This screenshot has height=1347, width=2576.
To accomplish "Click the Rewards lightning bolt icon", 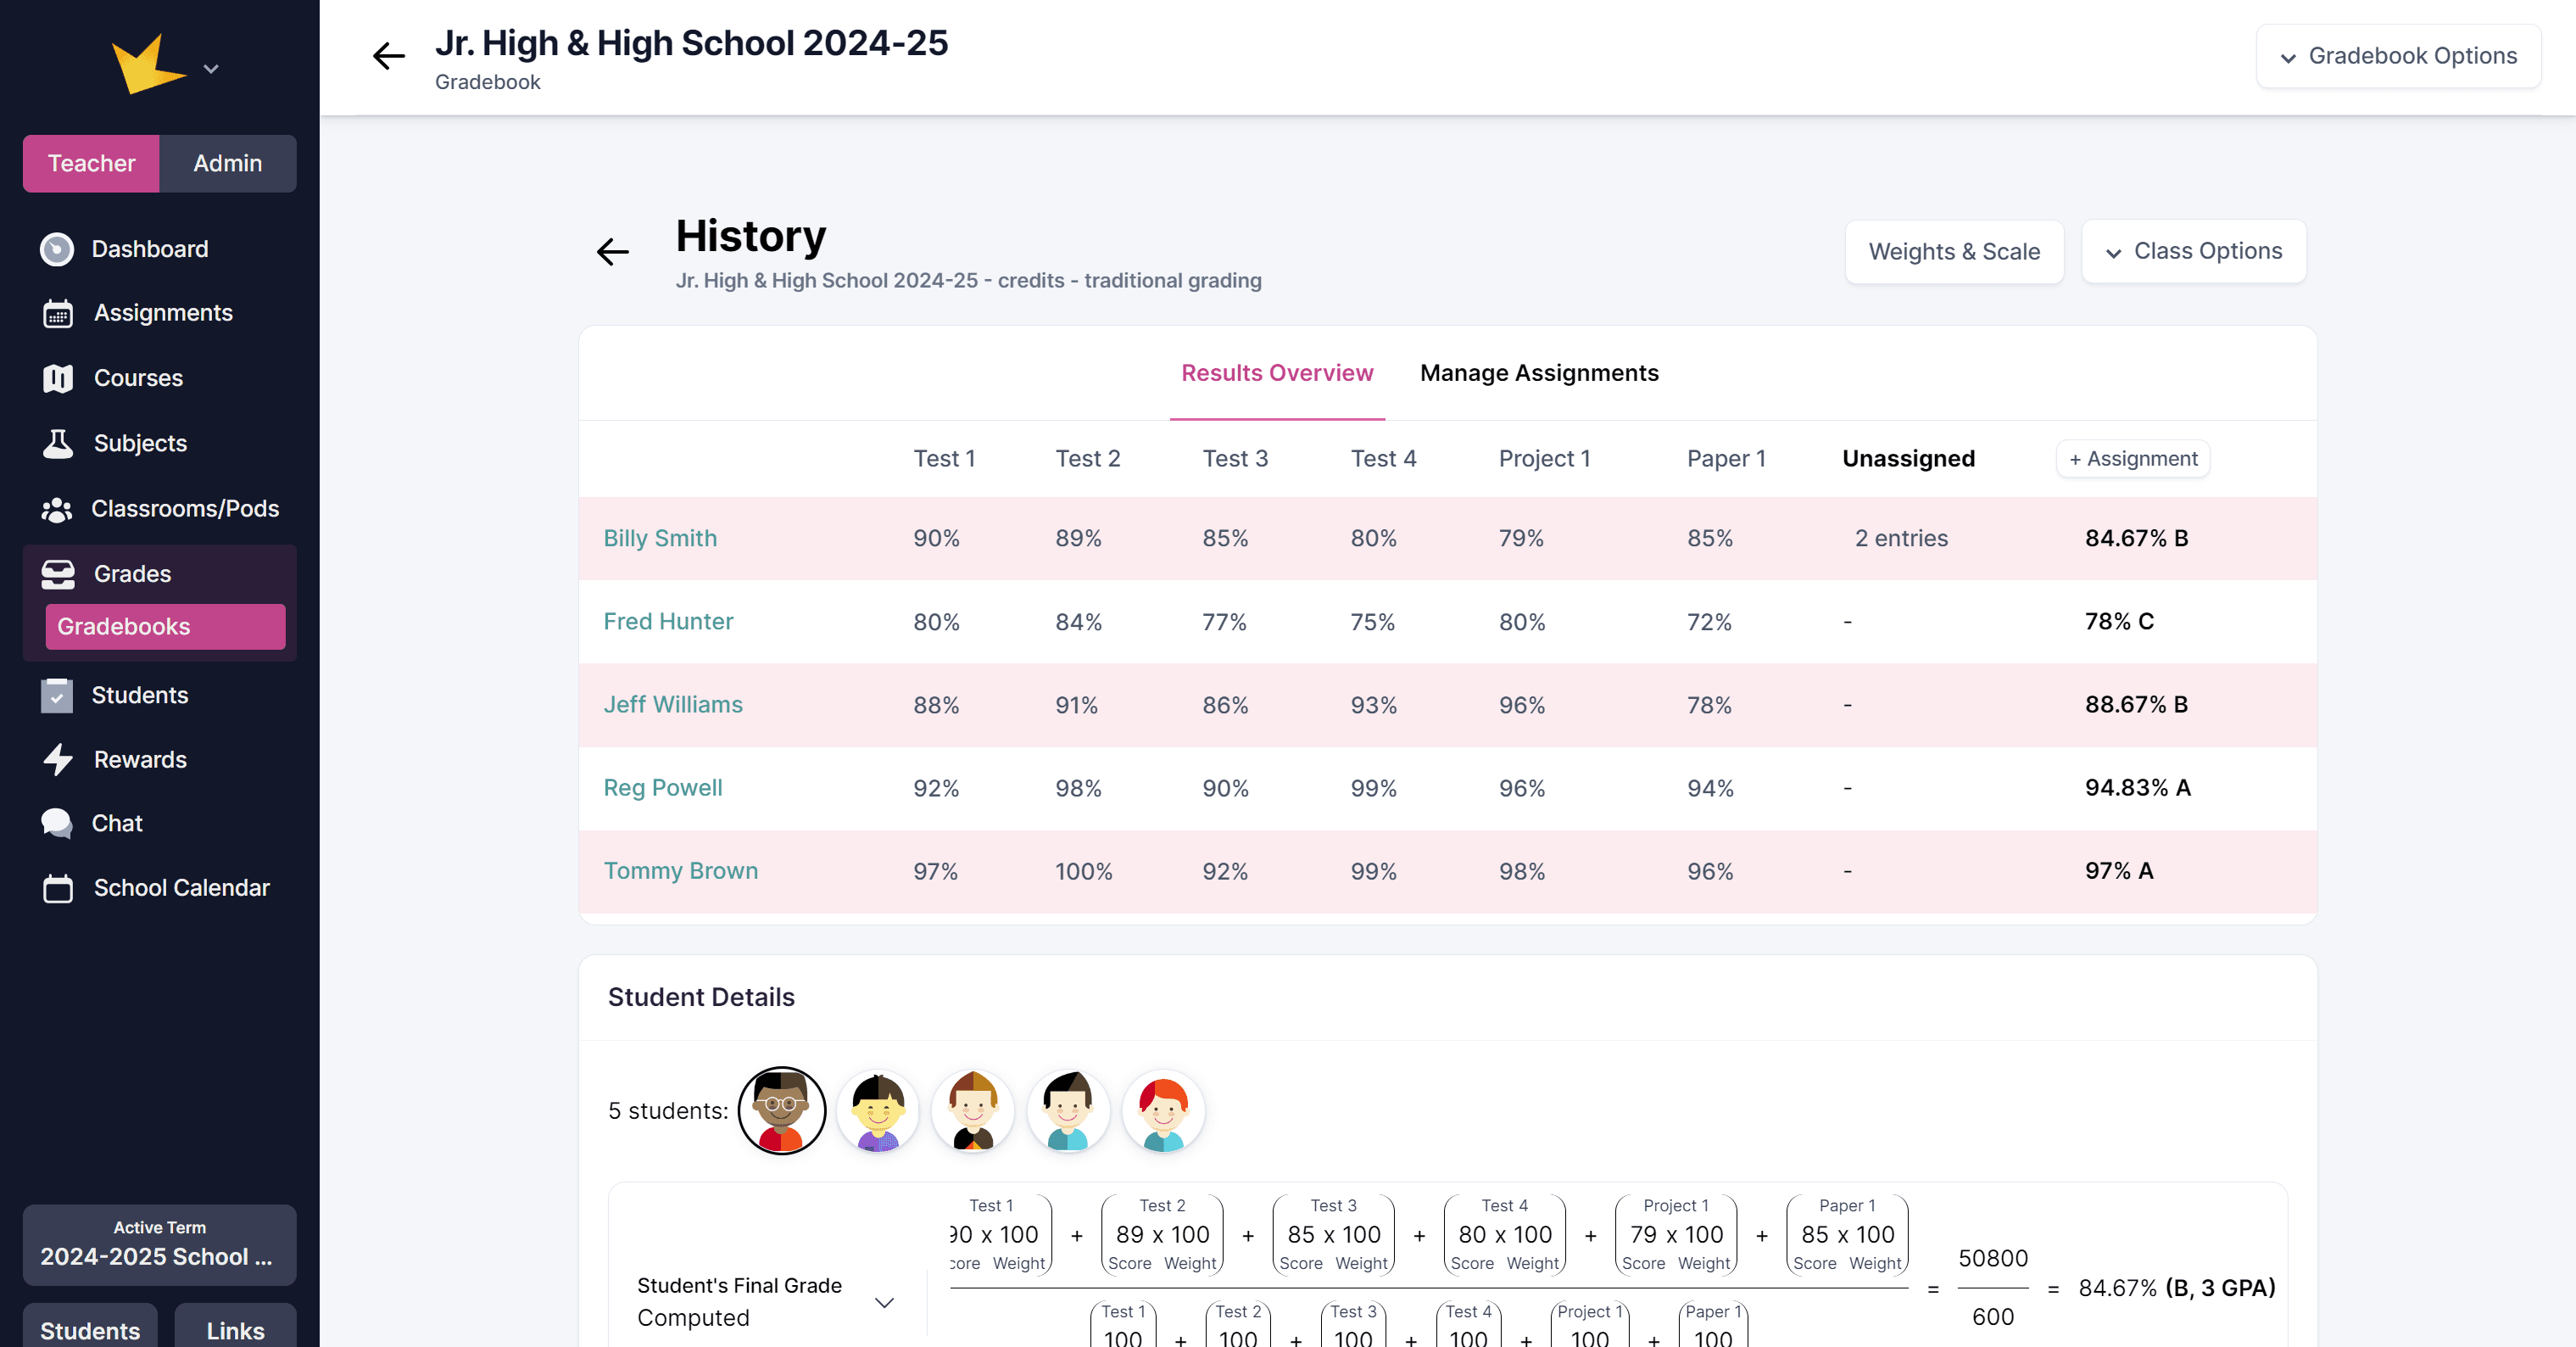I will 58,760.
